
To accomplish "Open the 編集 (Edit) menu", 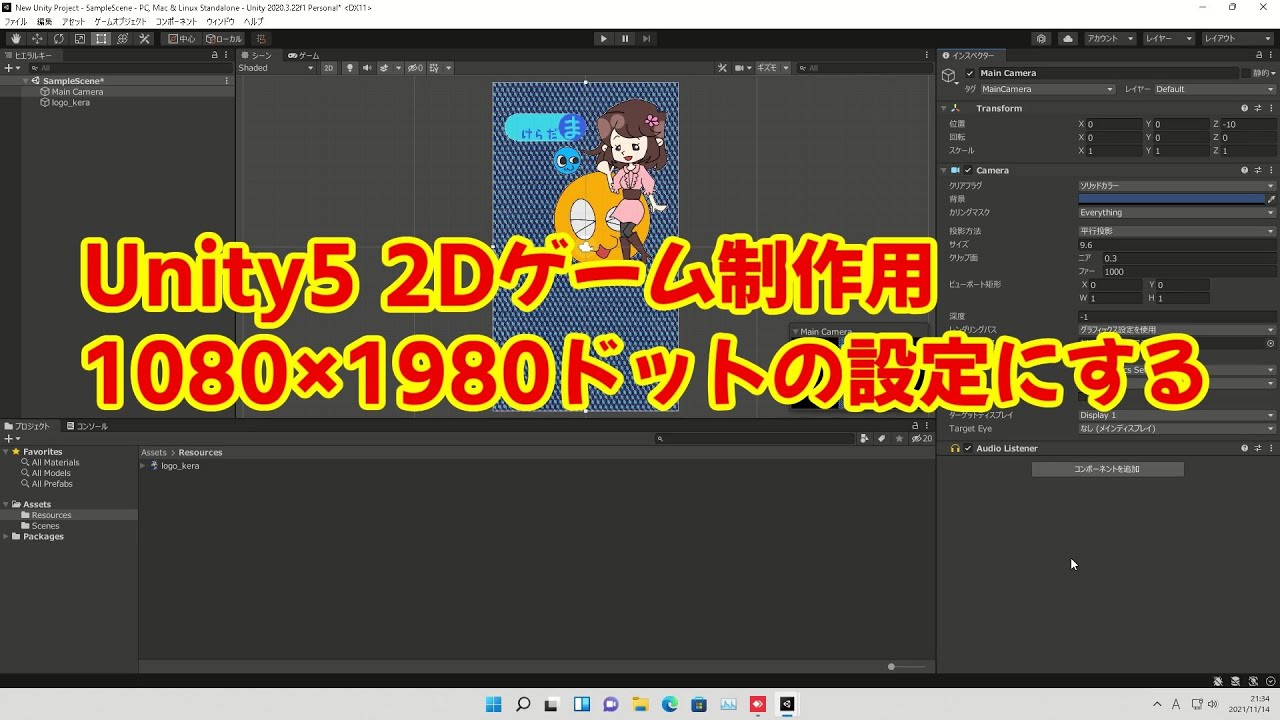I will [44, 21].
